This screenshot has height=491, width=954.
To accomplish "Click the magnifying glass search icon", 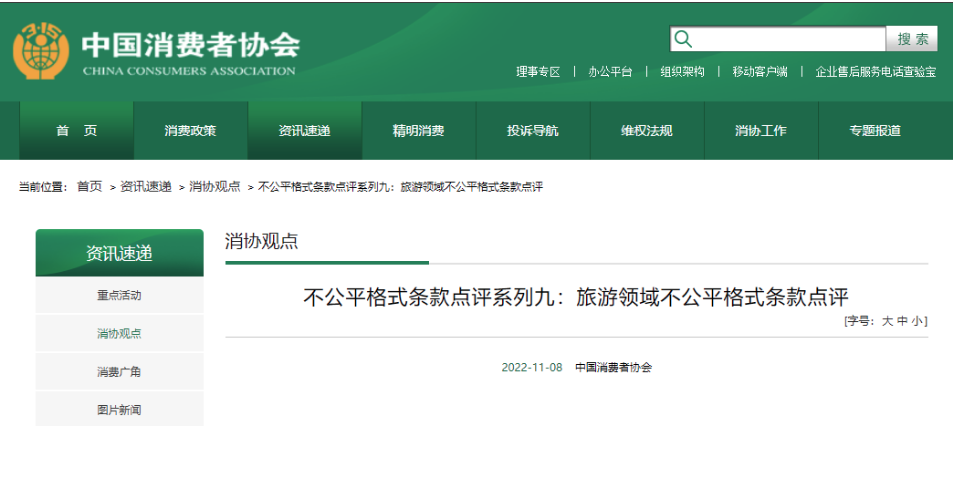I will pos(684,39).
